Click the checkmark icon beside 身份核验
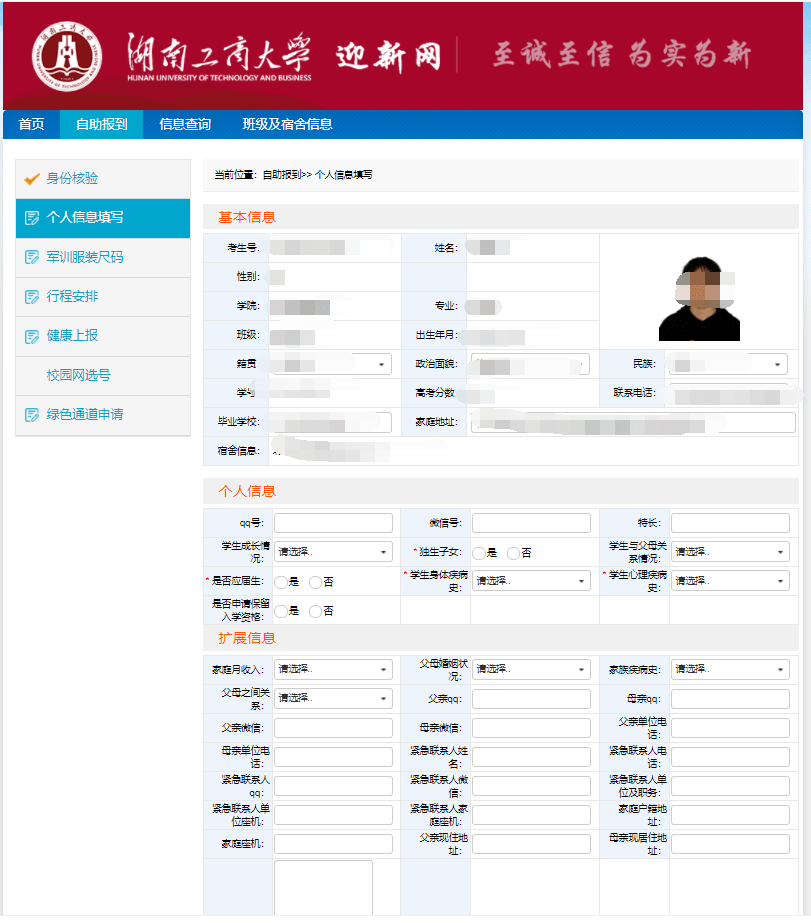This screenshot has width=811, height=923. (32, 180)
